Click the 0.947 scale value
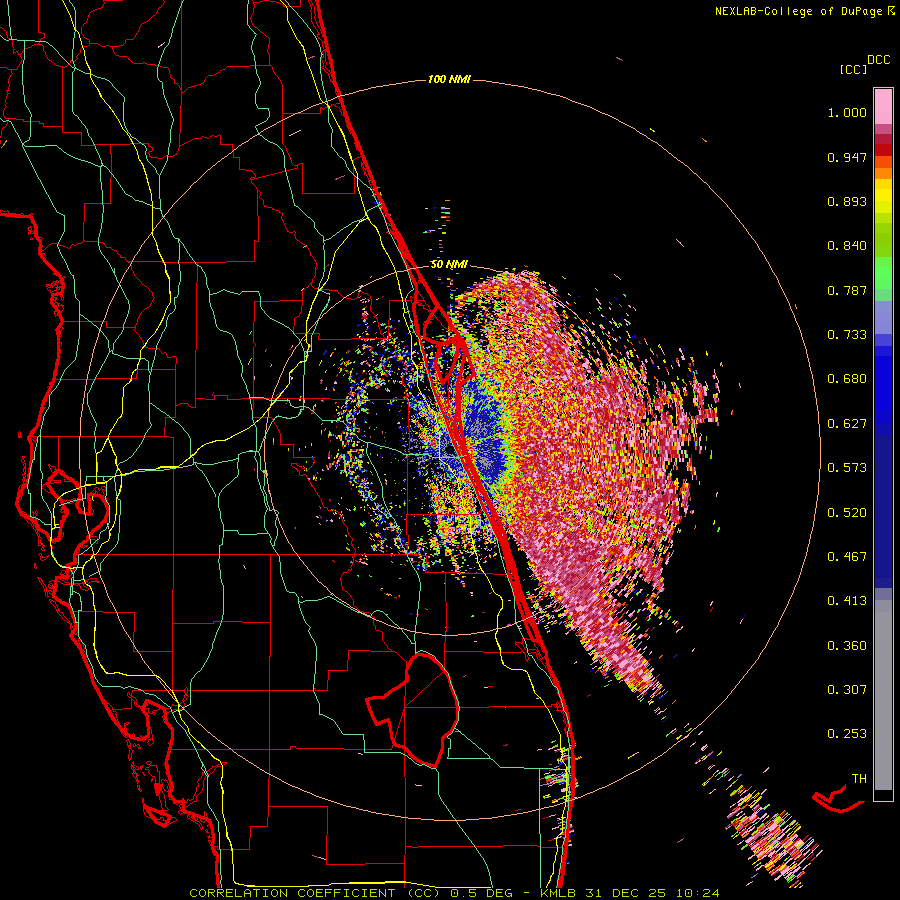 coord(847,157)
